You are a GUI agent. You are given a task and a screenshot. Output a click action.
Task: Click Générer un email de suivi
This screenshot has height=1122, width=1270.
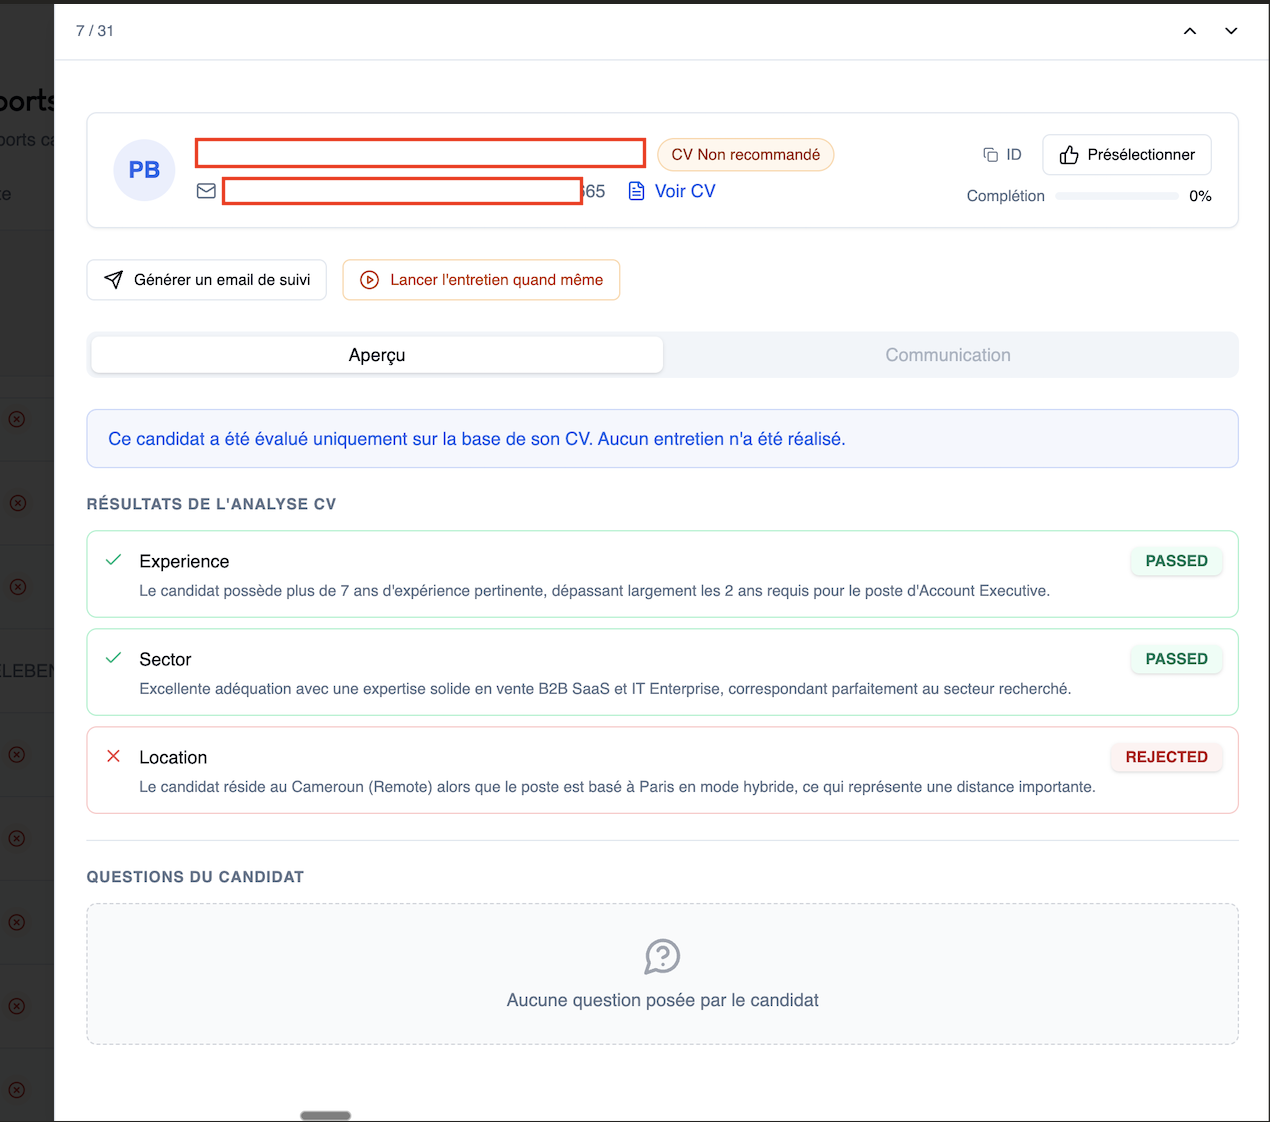(206, 280)
